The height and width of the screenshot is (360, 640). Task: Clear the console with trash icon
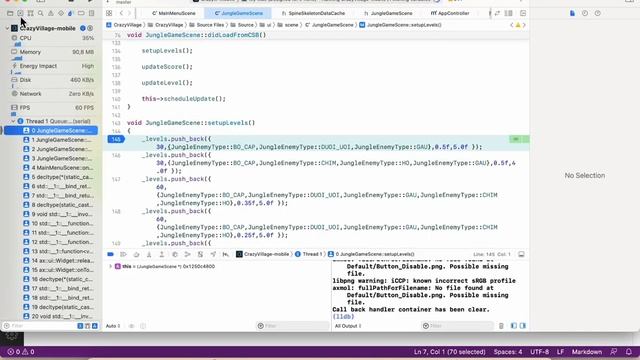(501, 326)
